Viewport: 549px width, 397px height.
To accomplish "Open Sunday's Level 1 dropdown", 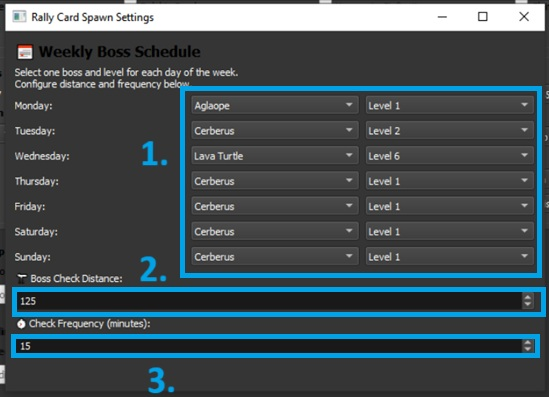I will coord(450,257).
